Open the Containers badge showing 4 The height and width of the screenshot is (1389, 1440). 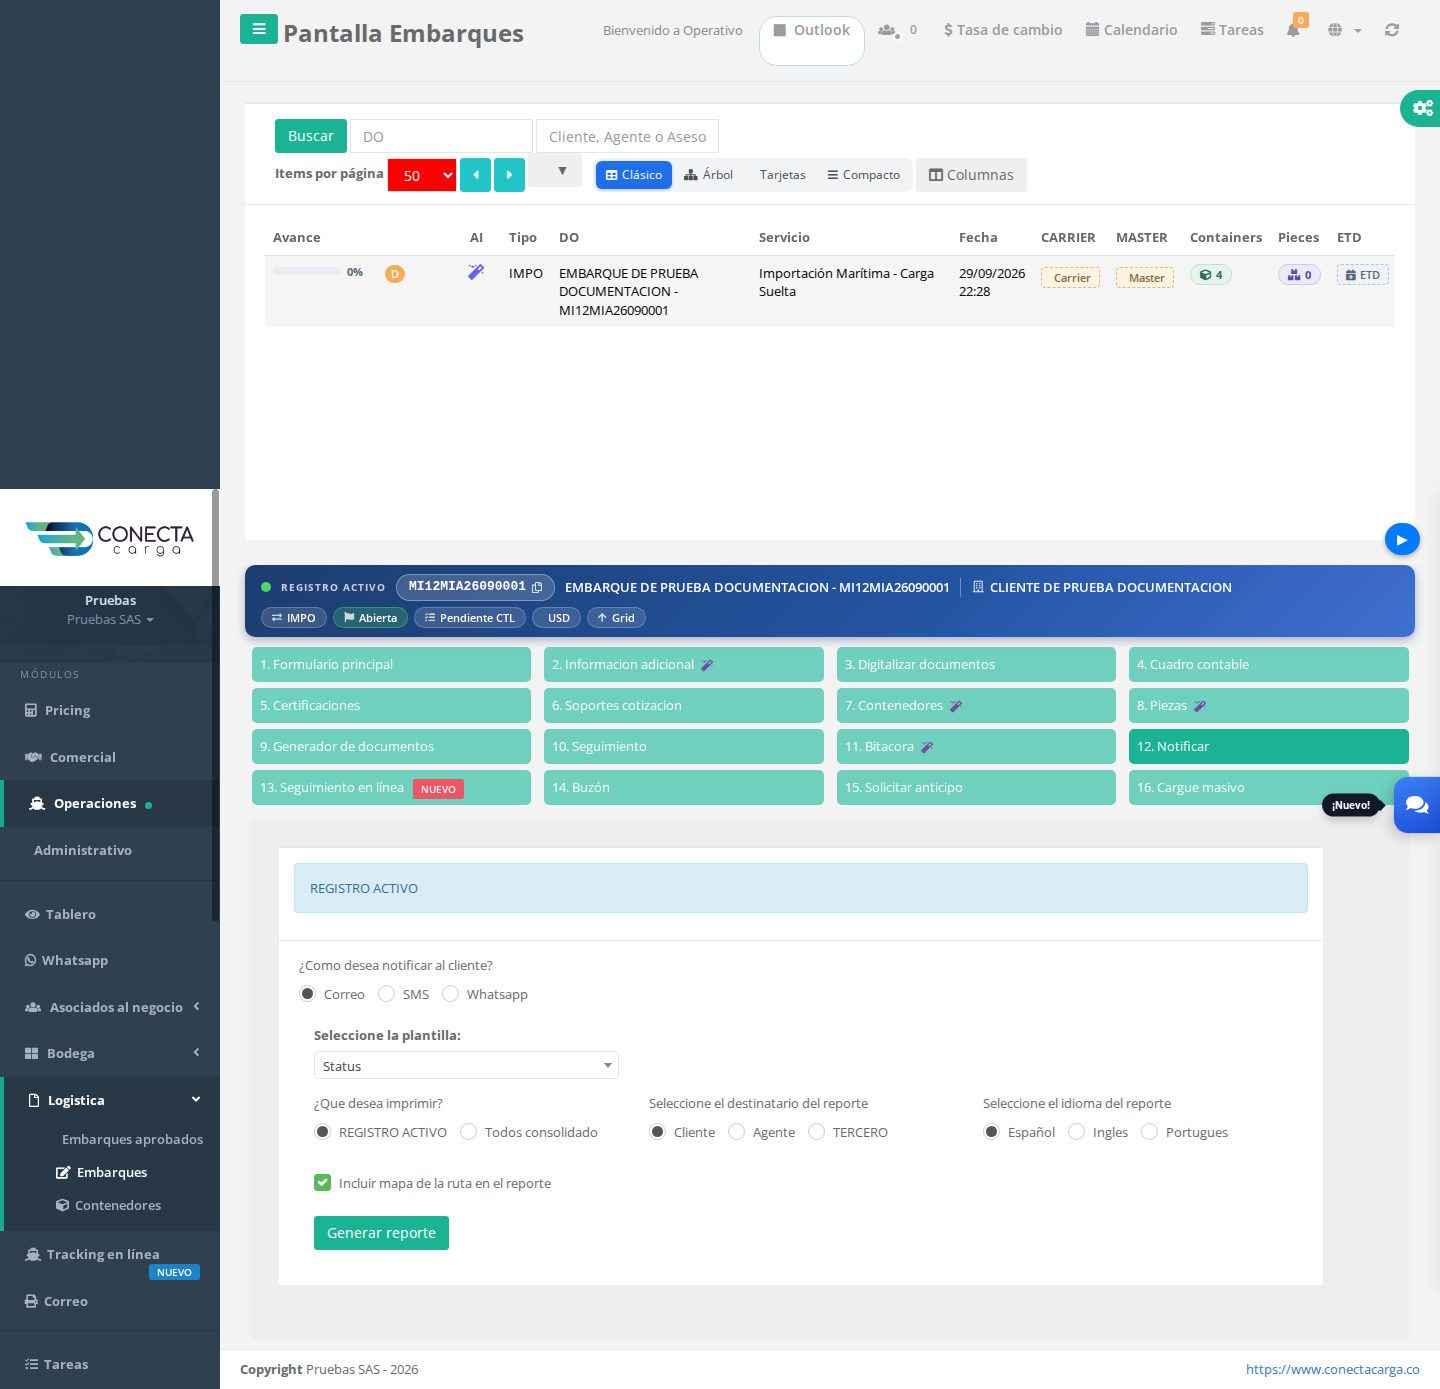coord(1211,275)
